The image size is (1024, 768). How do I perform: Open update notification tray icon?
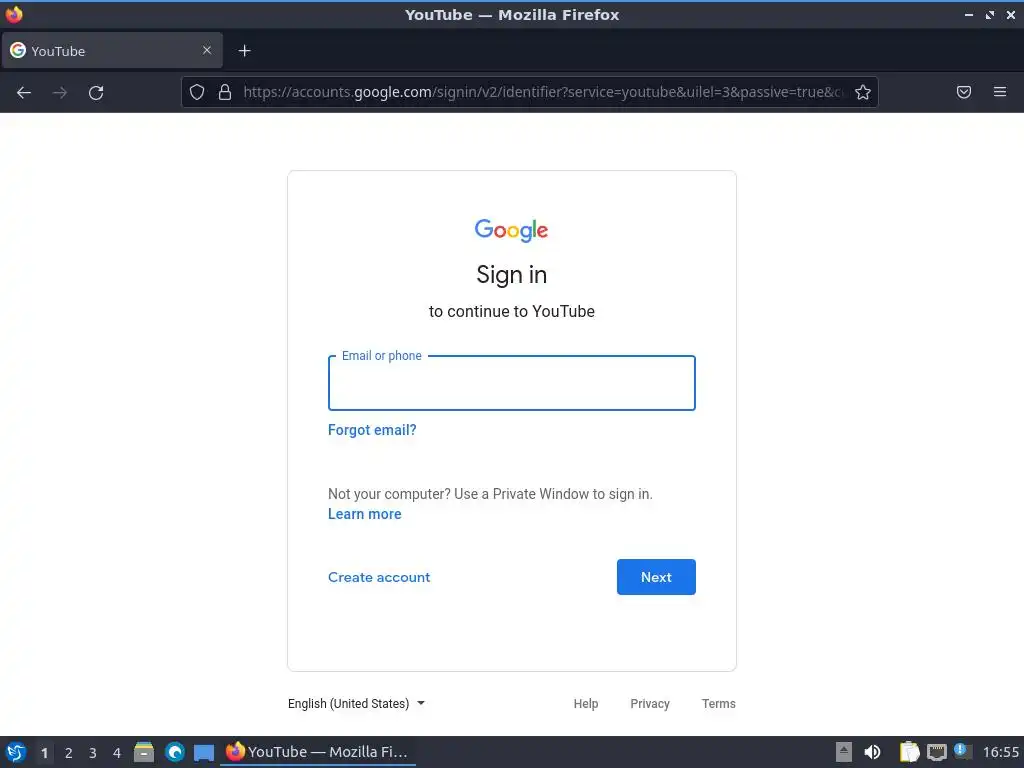pos(963,751)
